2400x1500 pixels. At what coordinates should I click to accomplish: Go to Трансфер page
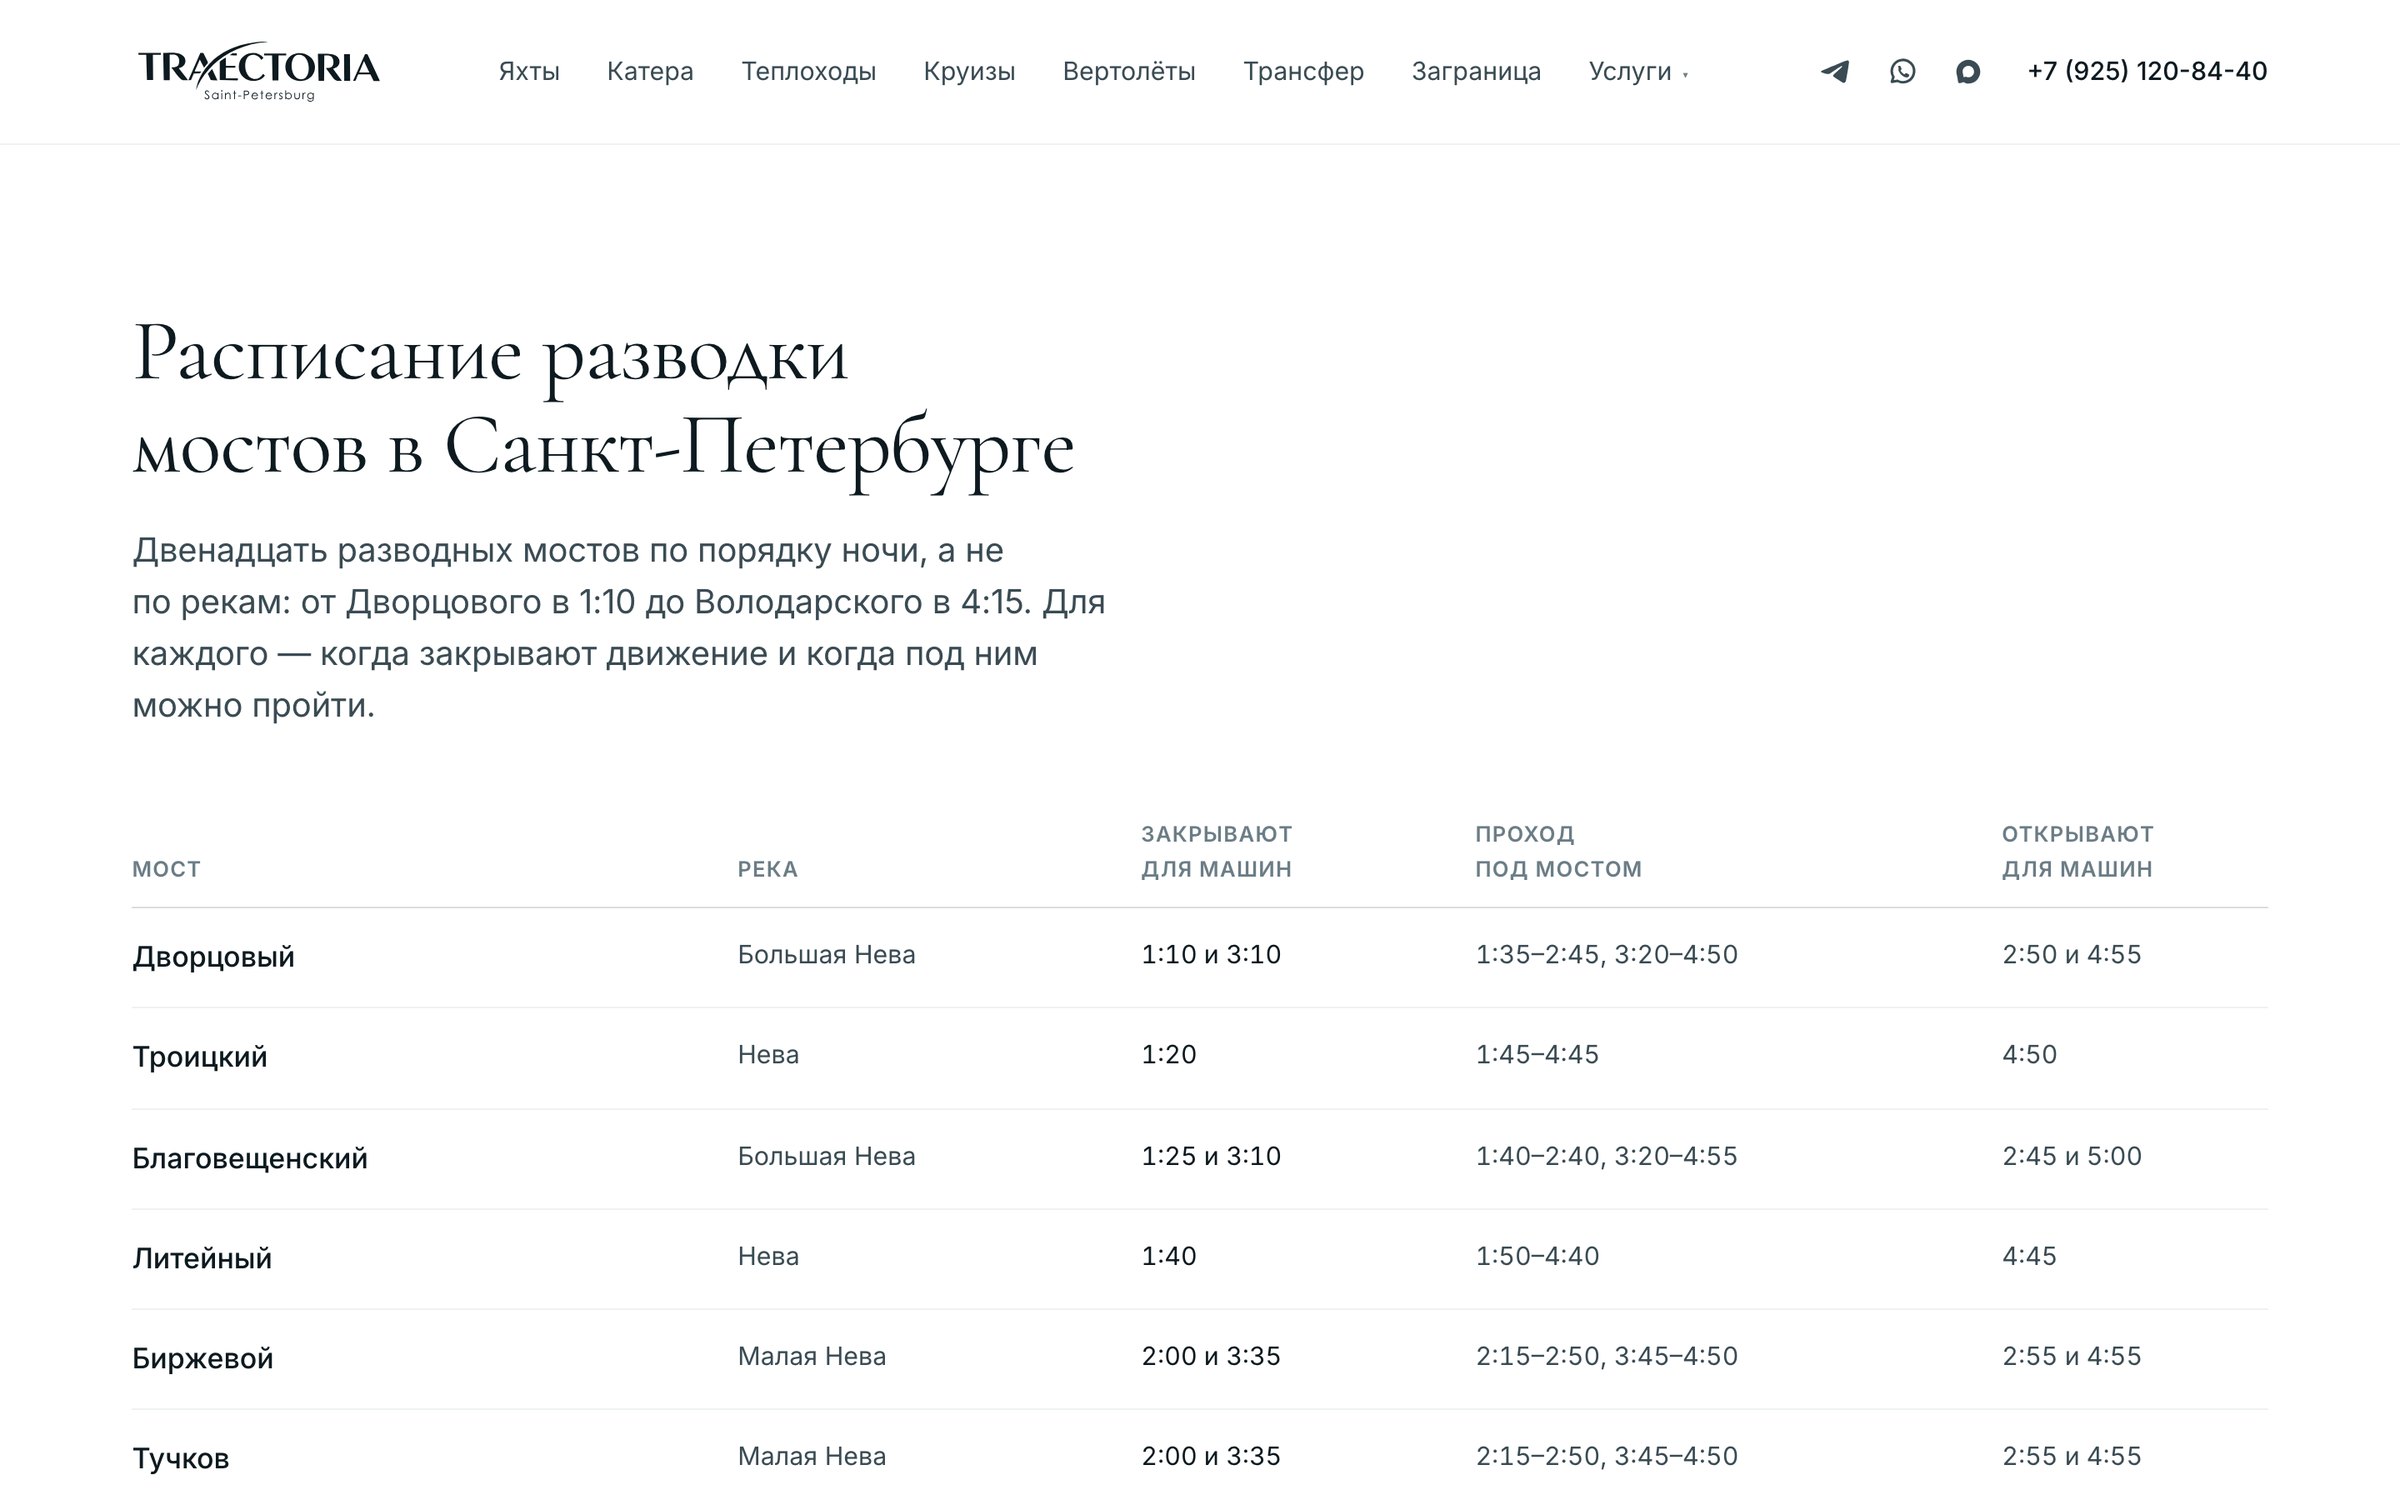(1303, 71)
